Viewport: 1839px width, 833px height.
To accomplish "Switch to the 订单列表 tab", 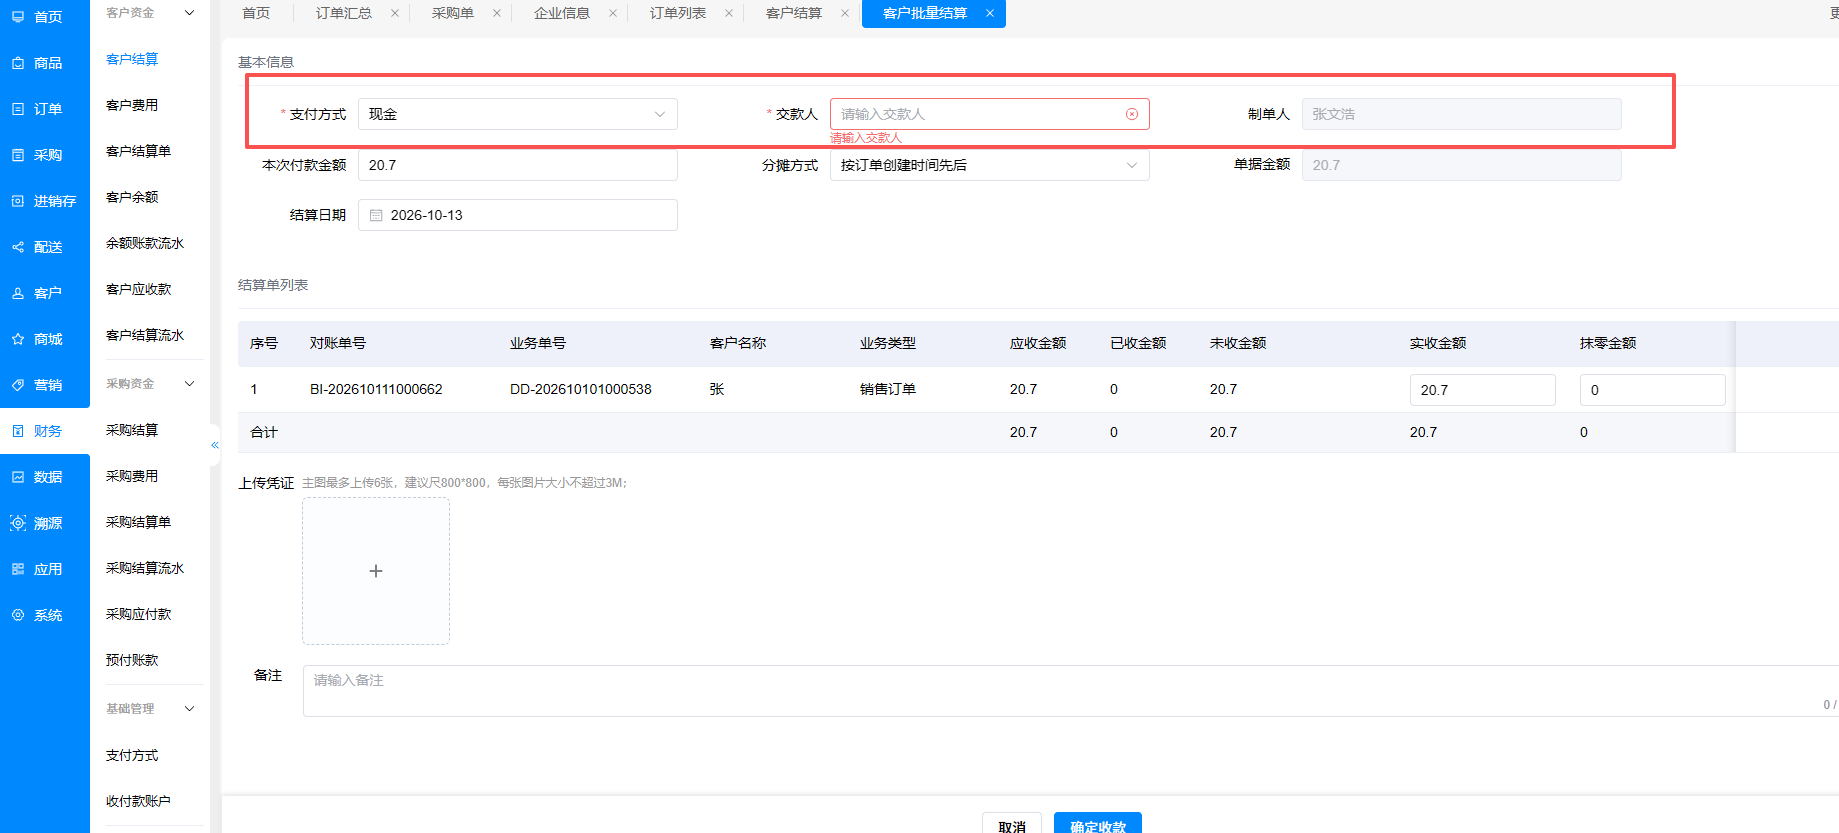I will click(678, 13).
